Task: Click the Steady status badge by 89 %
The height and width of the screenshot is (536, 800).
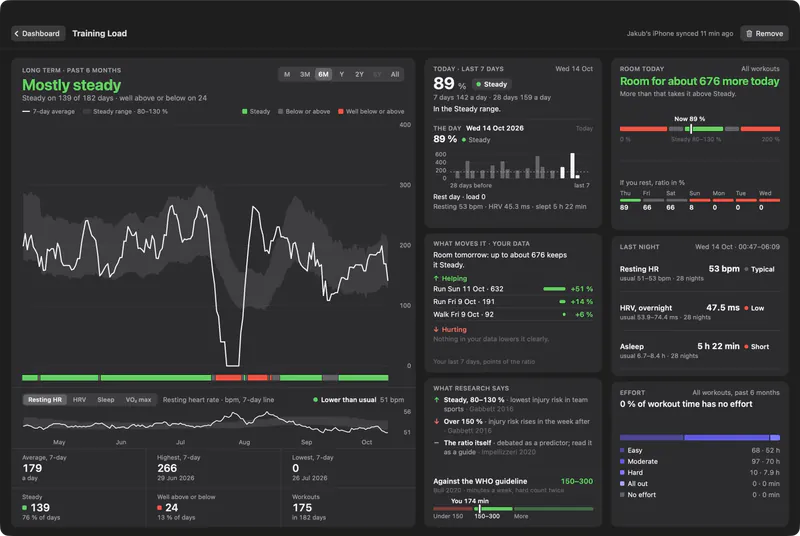Action: [x=492, y=84]
